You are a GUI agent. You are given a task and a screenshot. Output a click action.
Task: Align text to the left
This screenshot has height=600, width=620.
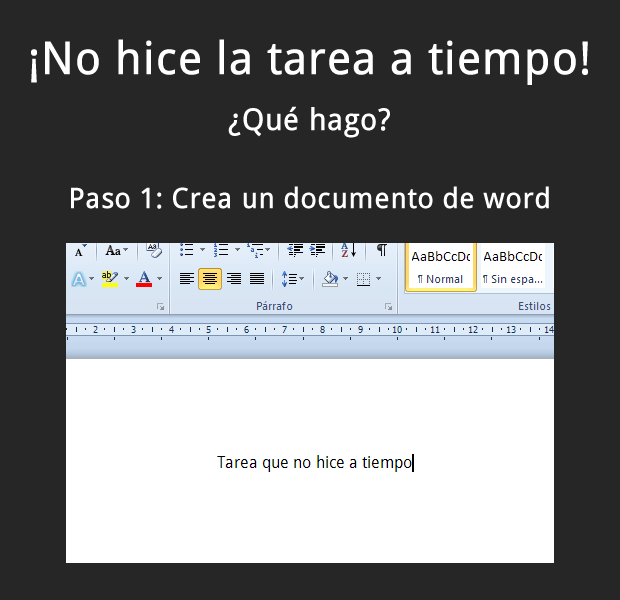point(187,279)
